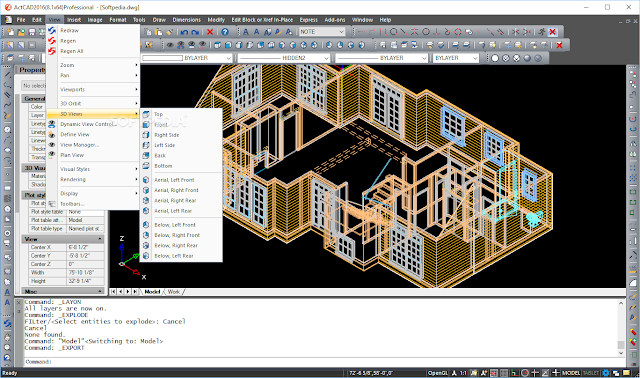Click the running figure icon in snap toolbar
The height and width of the screenshot is (378, 640).
pyautogui.click(x=542, y=32)
